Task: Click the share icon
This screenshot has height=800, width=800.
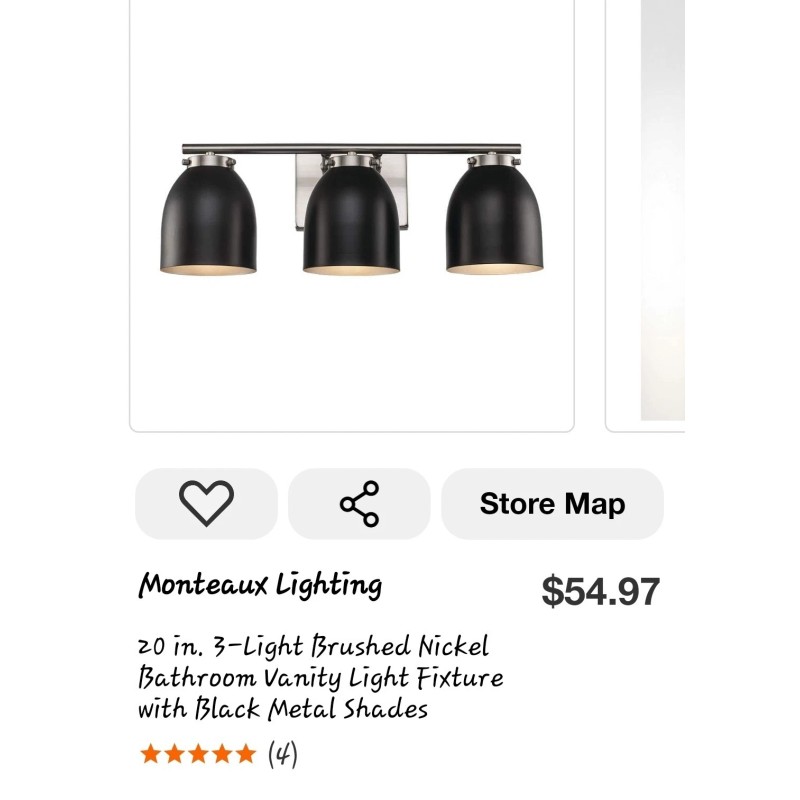Action: (359, 503)
